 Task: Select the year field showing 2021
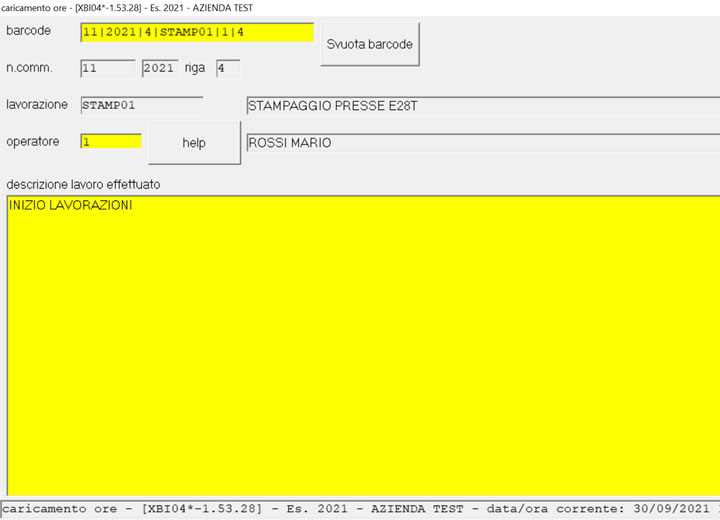tap(159, 69)
